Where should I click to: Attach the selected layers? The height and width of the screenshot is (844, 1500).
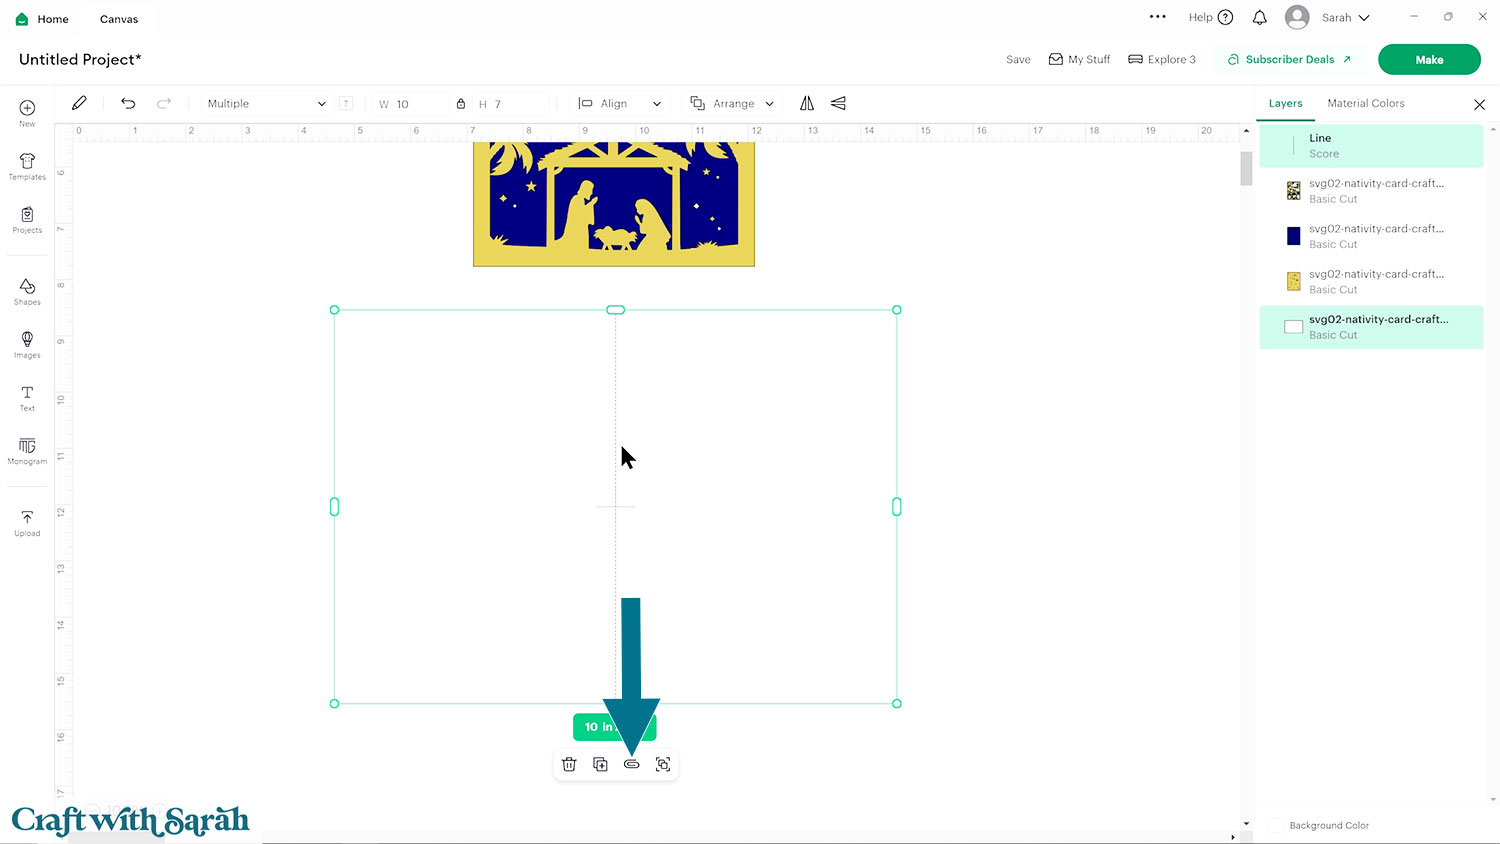(x=631, y=764)
